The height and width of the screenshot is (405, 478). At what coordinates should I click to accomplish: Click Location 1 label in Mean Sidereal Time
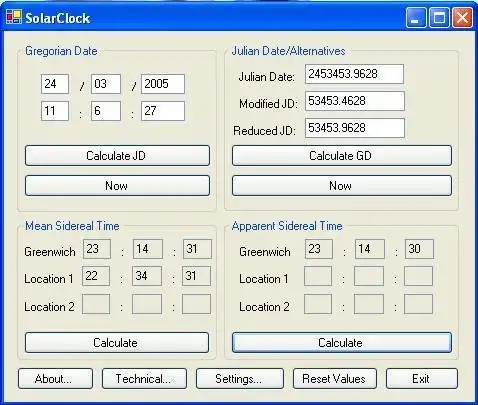(49, 279)
